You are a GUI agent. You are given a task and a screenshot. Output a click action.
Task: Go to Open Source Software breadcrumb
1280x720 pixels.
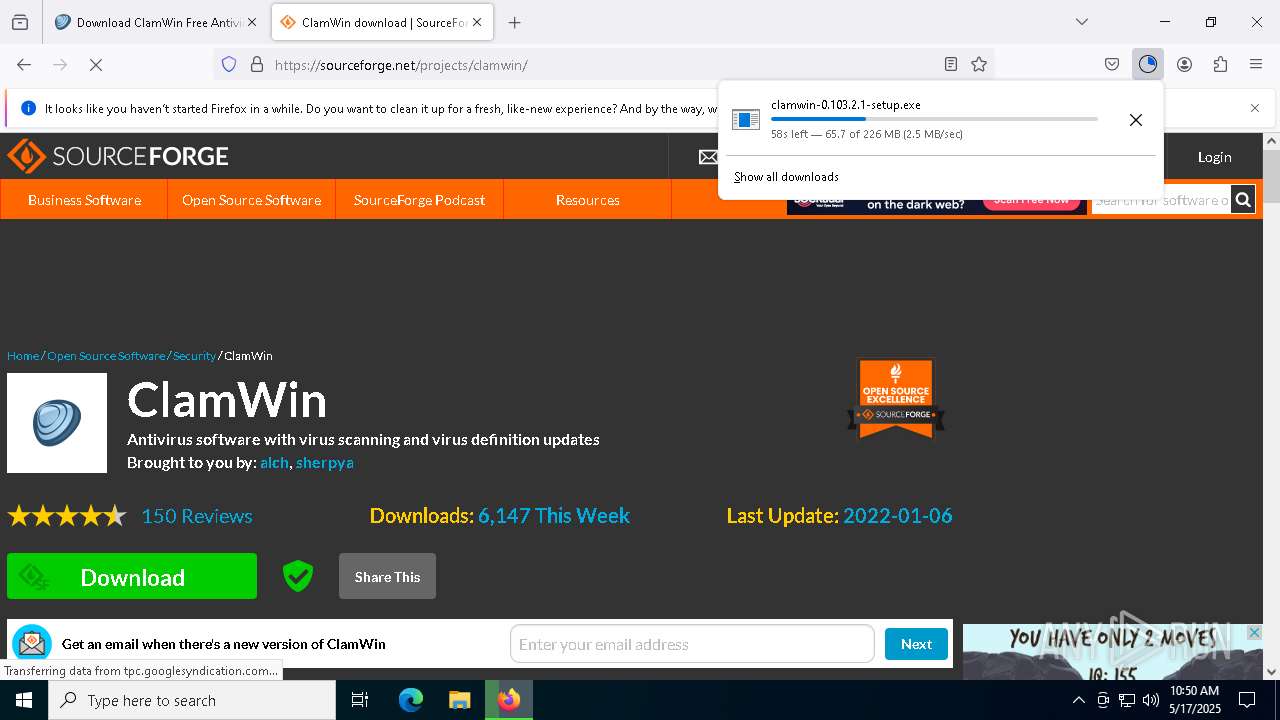coord(106,356)
